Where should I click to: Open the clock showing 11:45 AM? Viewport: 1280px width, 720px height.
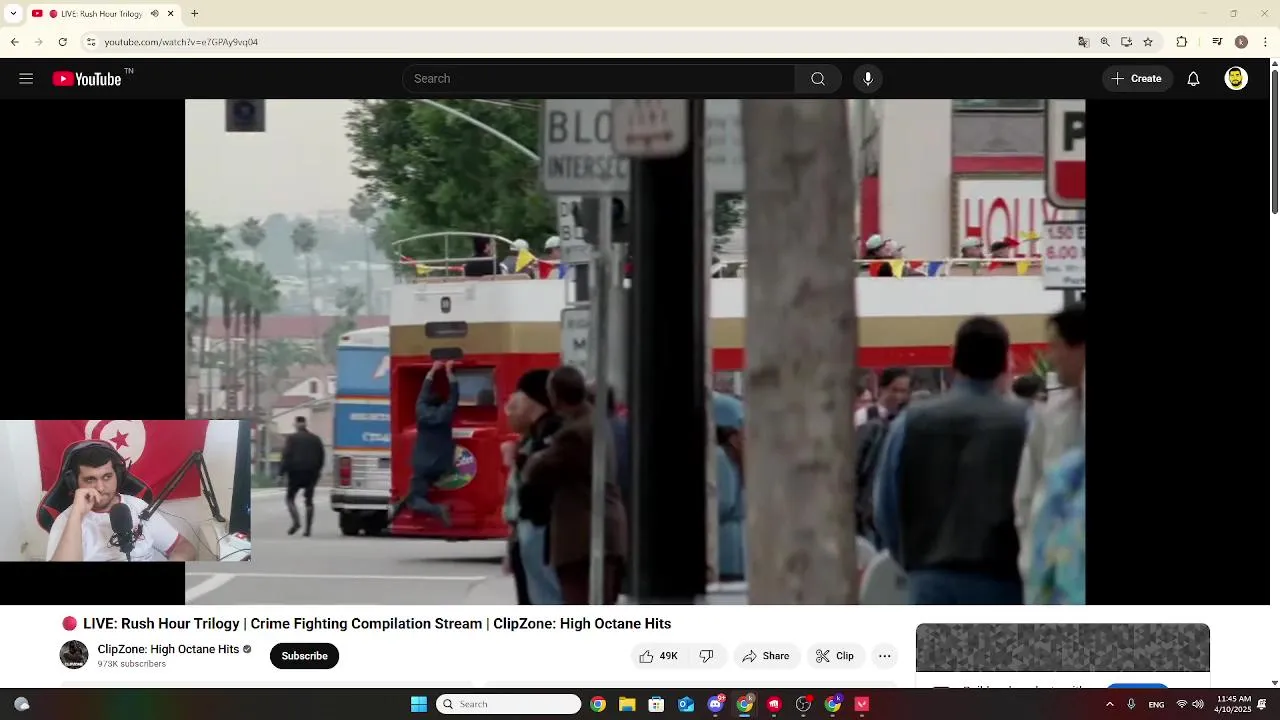[x=1233, y=704]
